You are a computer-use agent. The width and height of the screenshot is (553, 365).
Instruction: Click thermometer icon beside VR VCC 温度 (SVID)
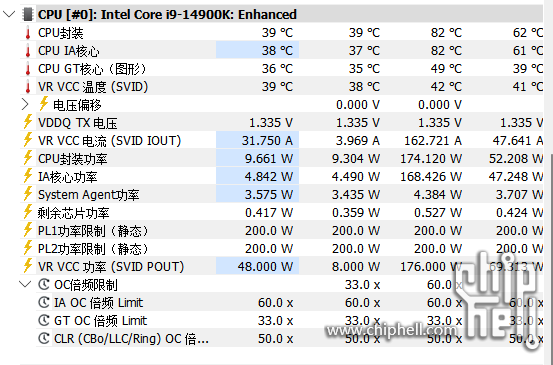click(28, 87)
